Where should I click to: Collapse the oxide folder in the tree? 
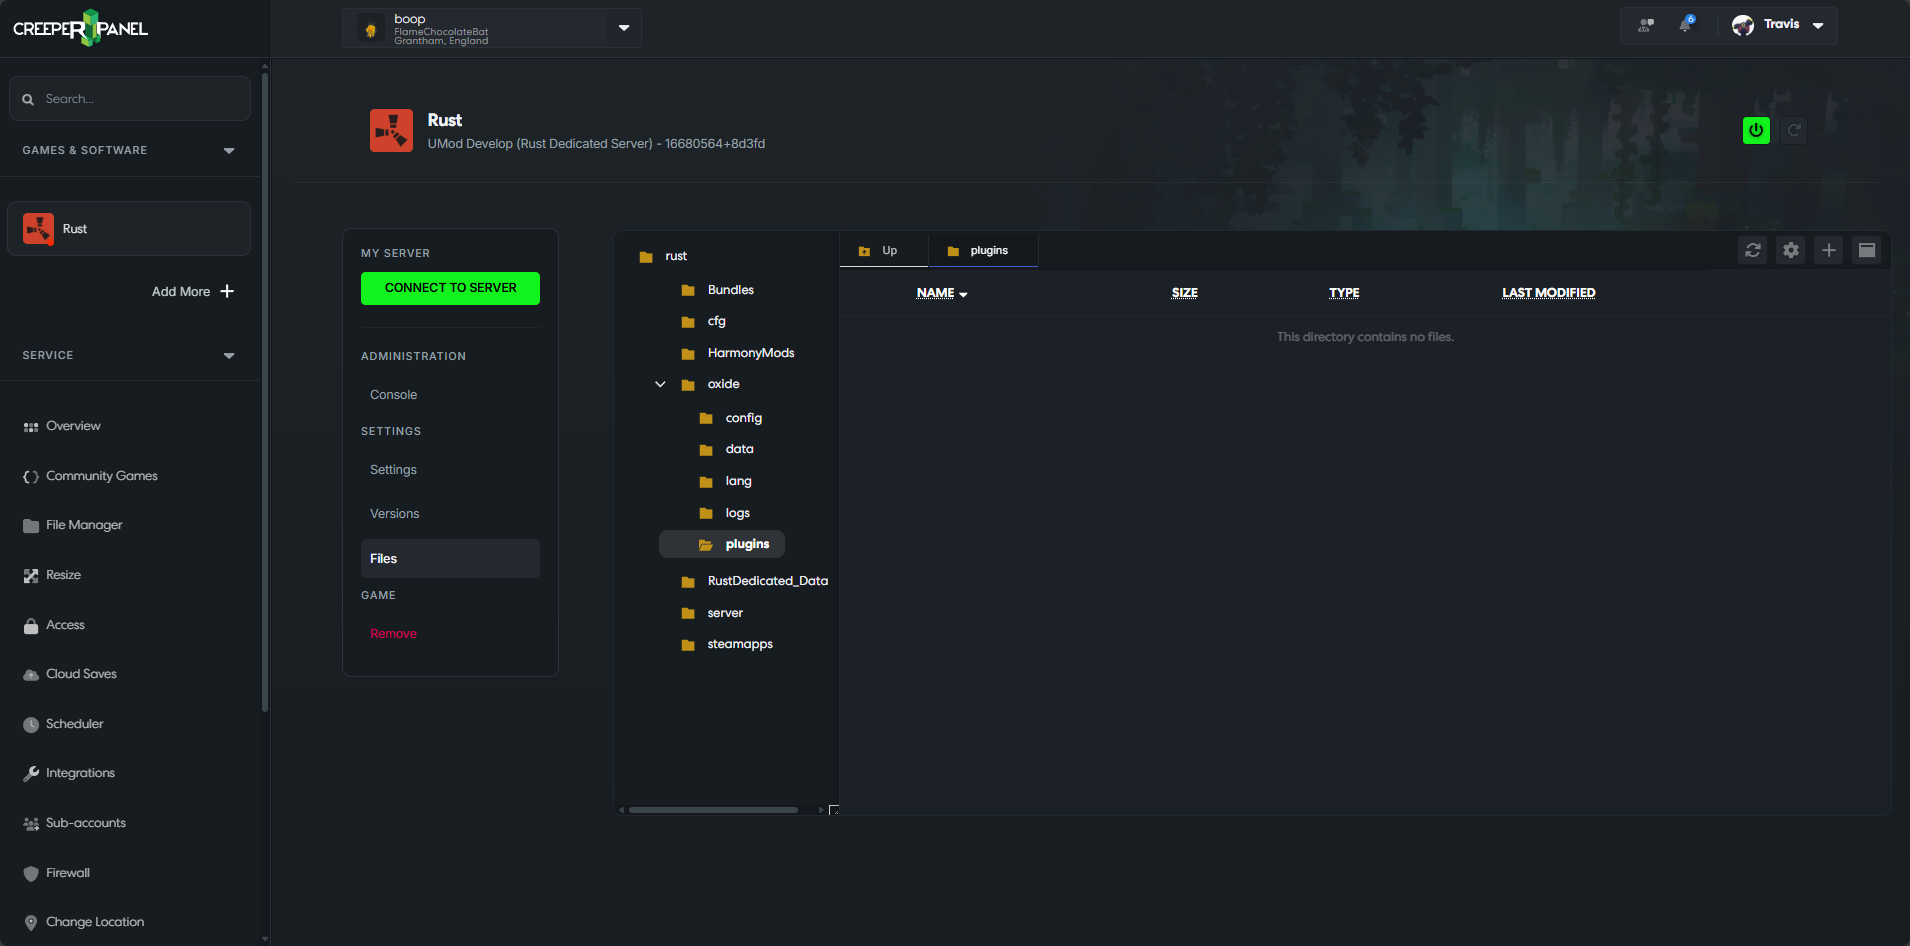tap(660, 383)
